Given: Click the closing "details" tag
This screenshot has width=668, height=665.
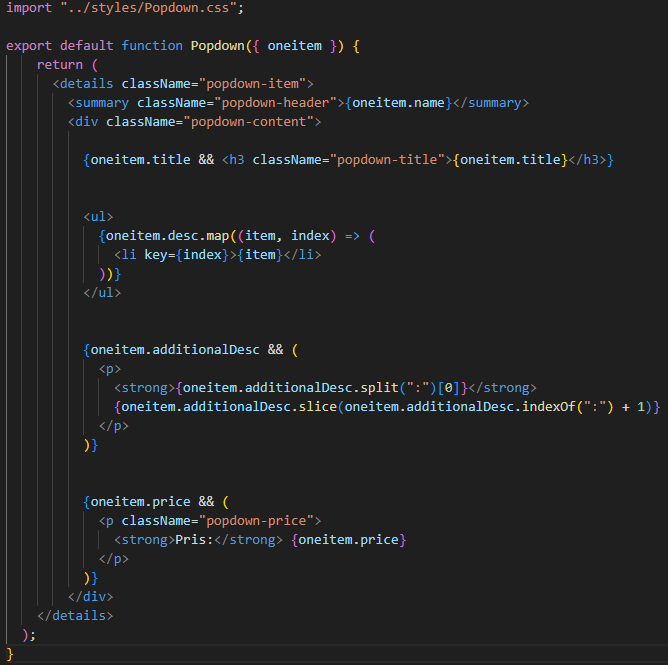Looking at the screenshot, I should [x=75, y=616].
